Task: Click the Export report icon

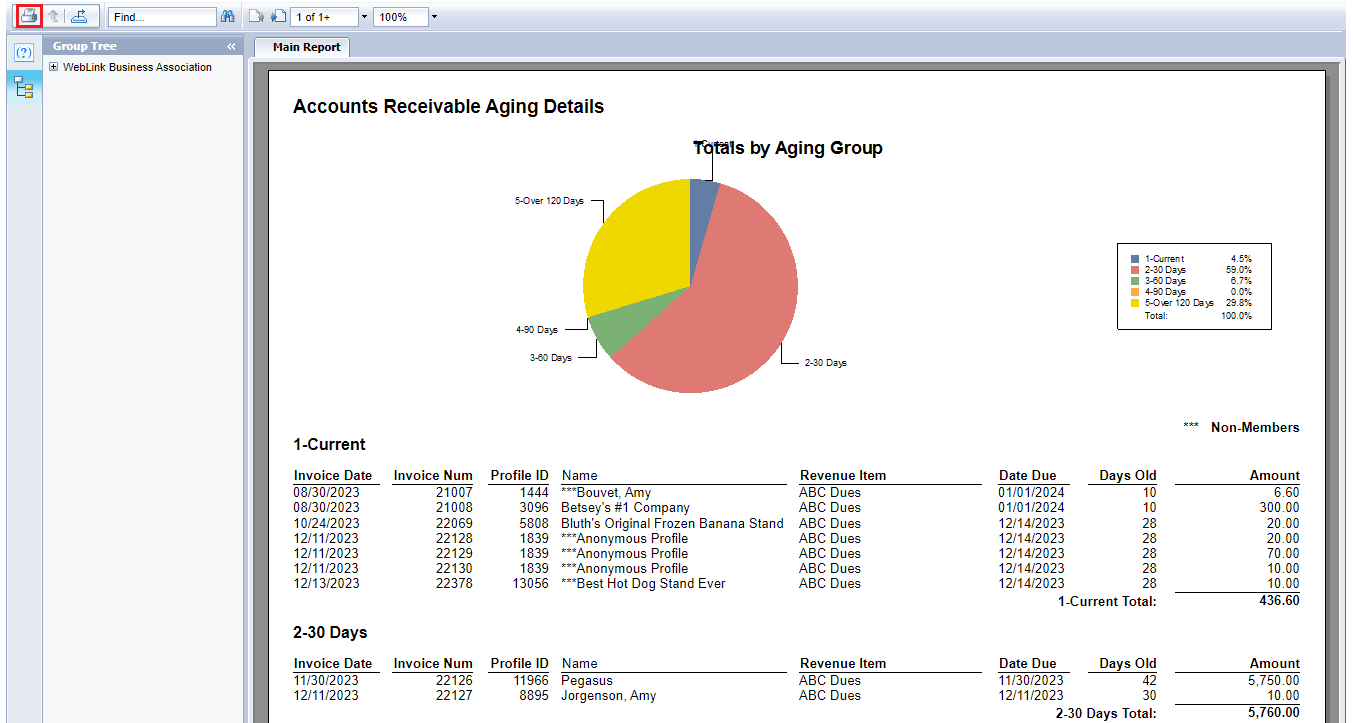Action: pos(79,17)
